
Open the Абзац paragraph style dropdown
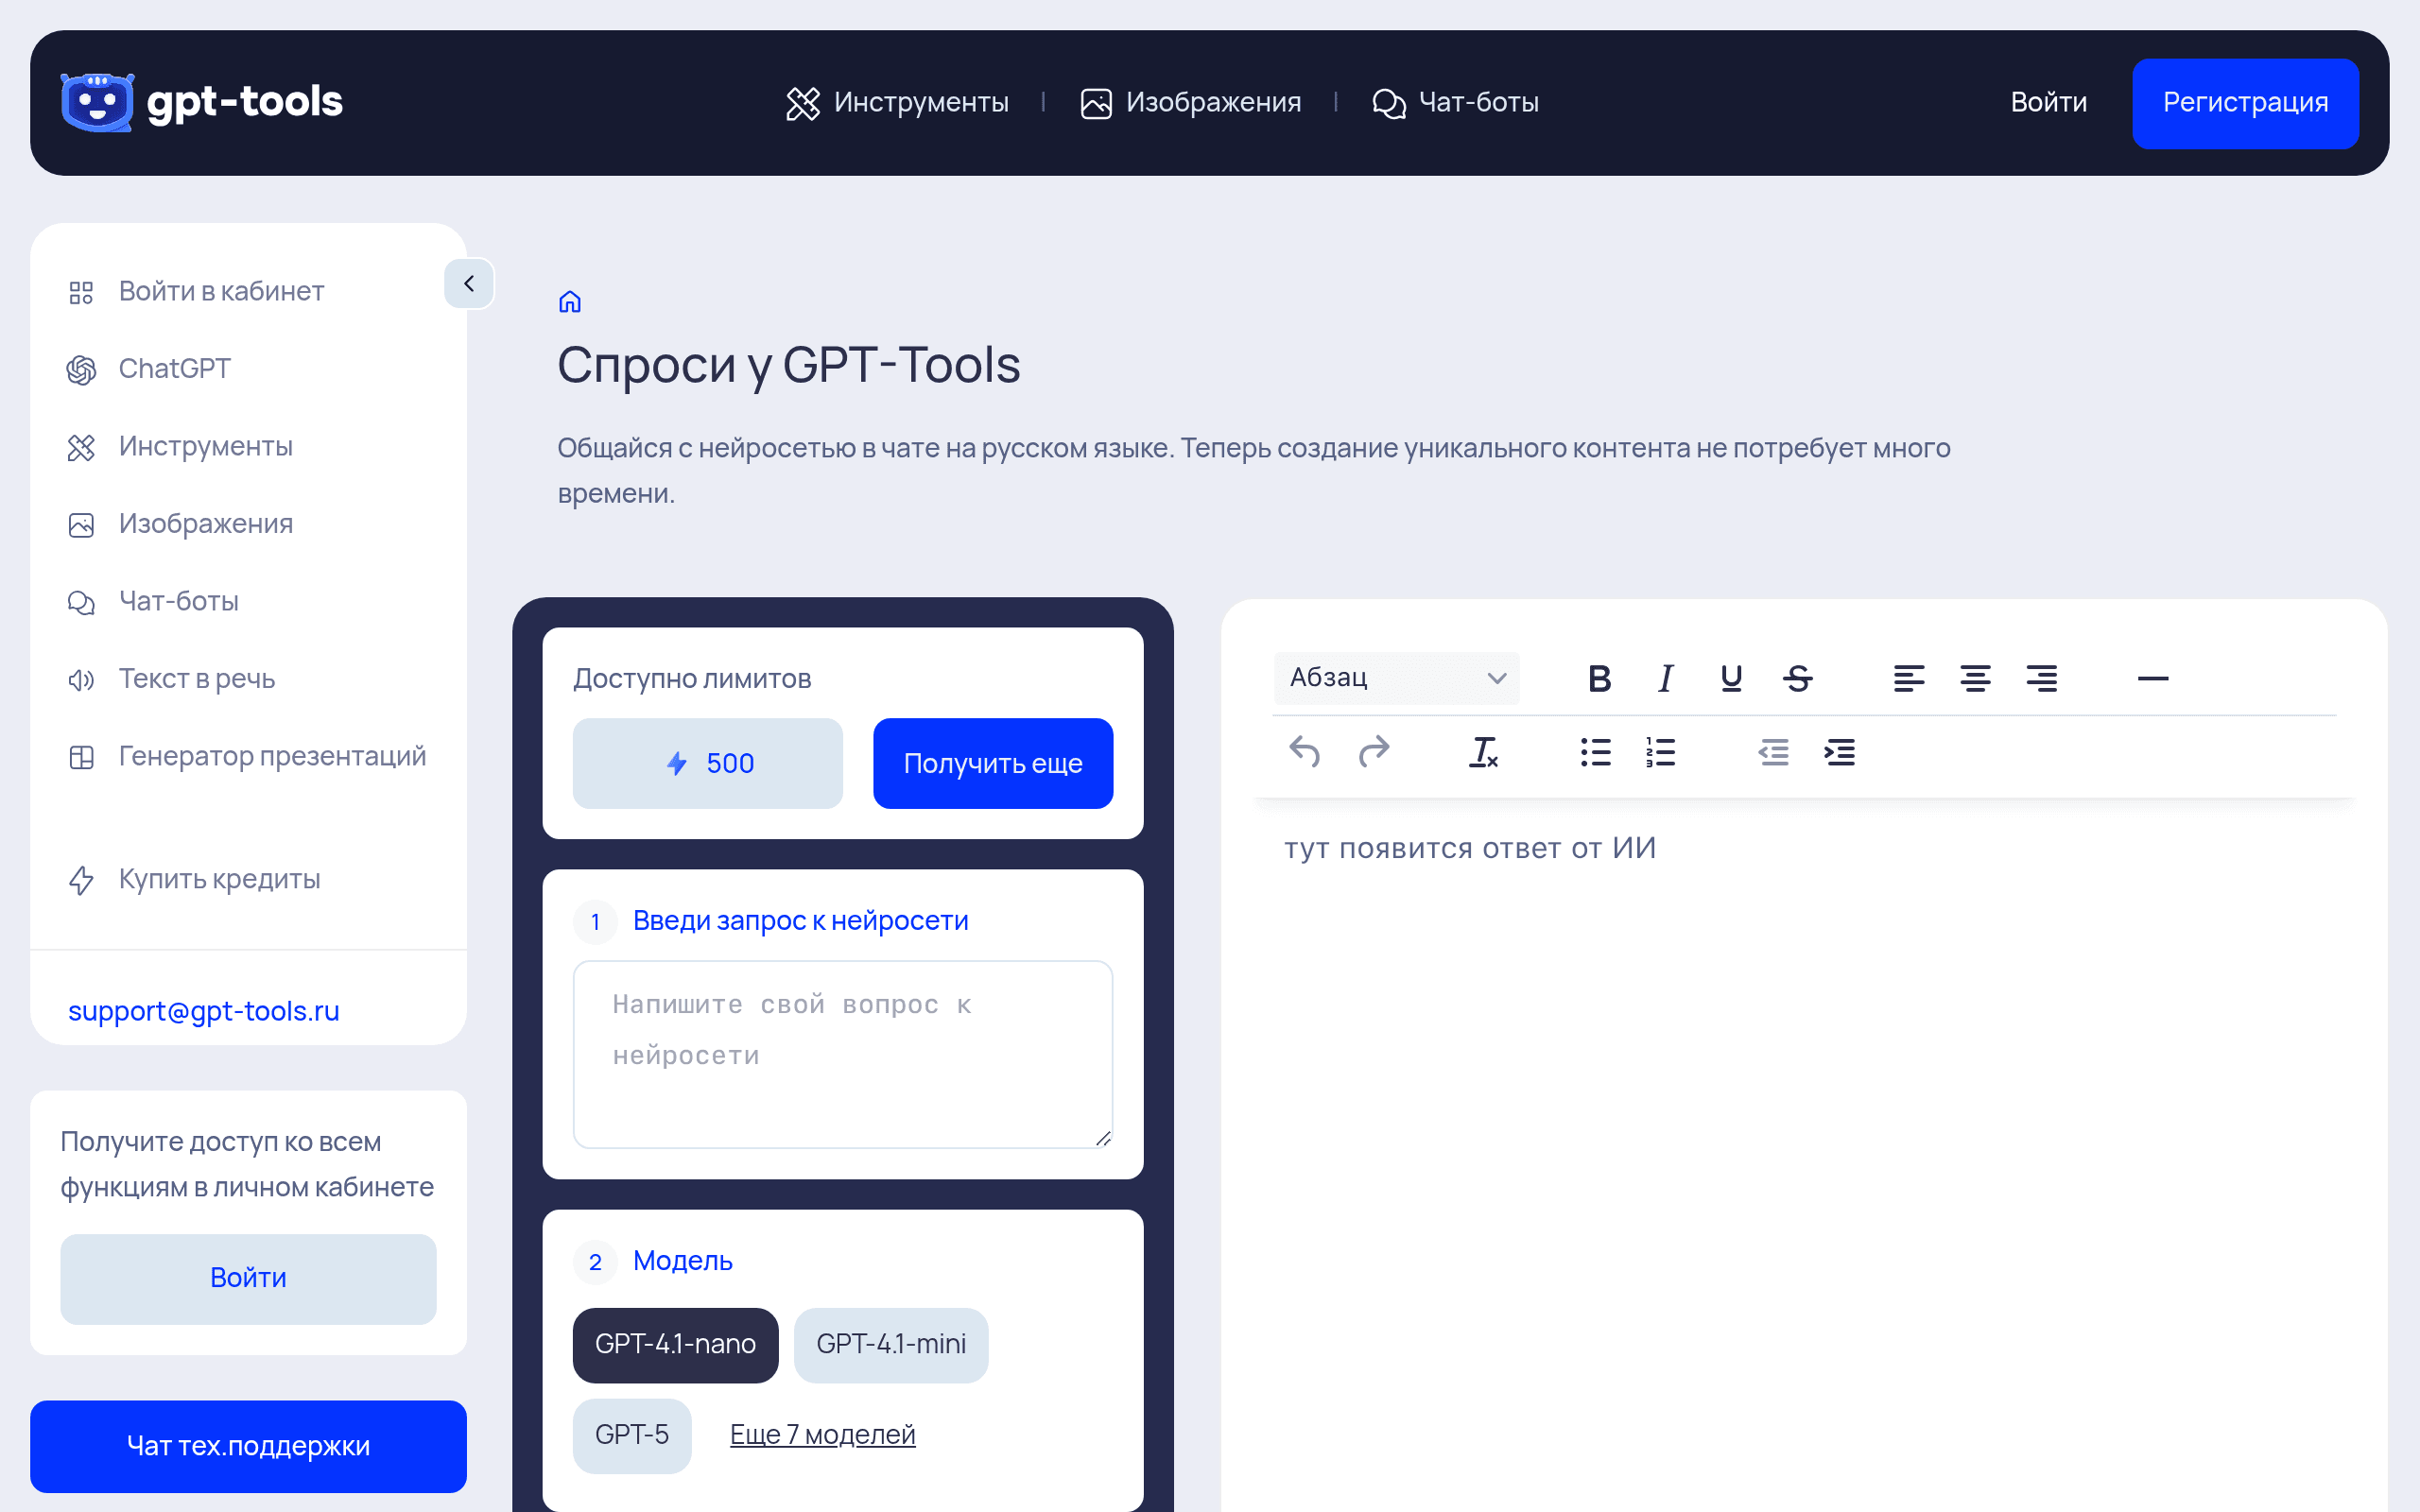(x=1397, y=678)
